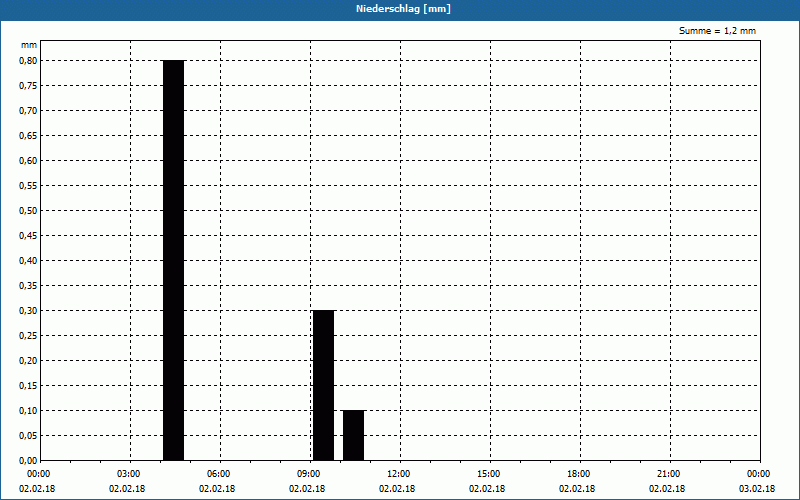
Task: Click the 0,15 y-axis value
Action: coord(28,386)
